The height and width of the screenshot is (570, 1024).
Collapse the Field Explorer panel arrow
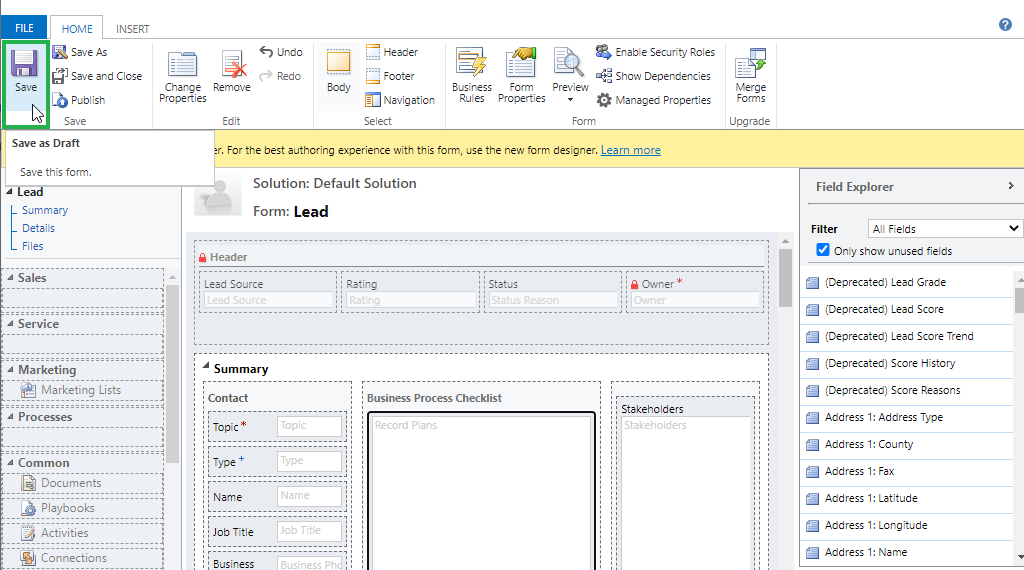[1010, 186]
